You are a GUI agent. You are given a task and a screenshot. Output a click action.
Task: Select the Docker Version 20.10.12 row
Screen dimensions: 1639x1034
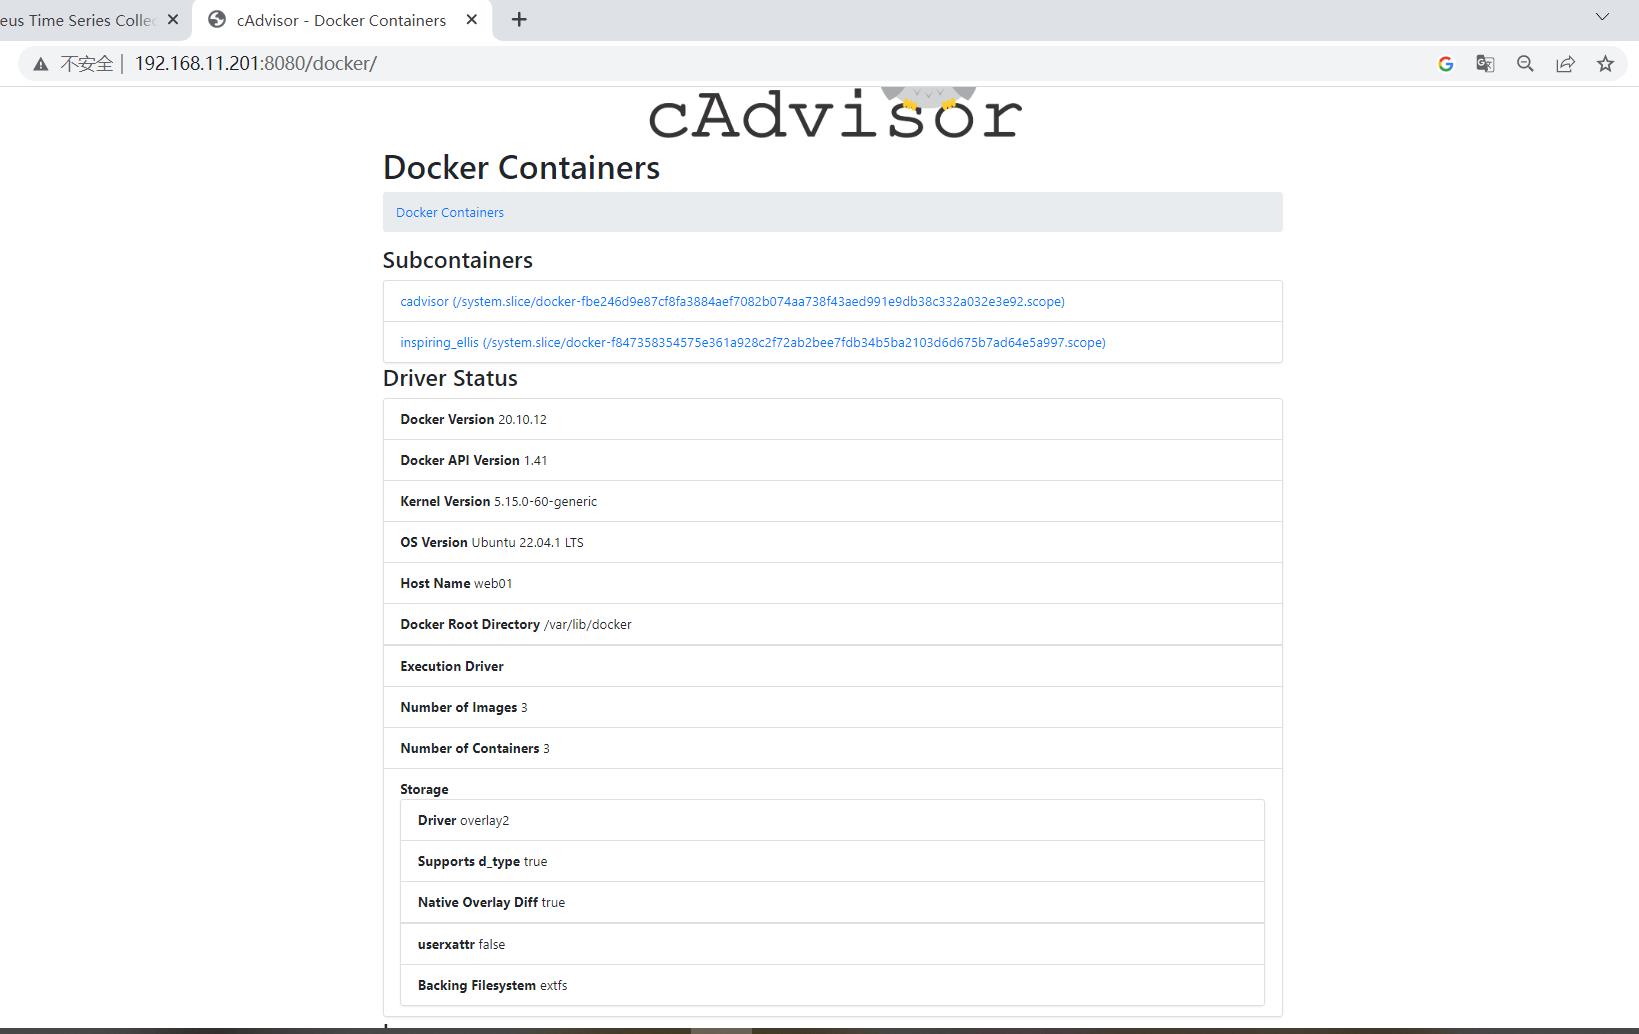click(832, 419)
